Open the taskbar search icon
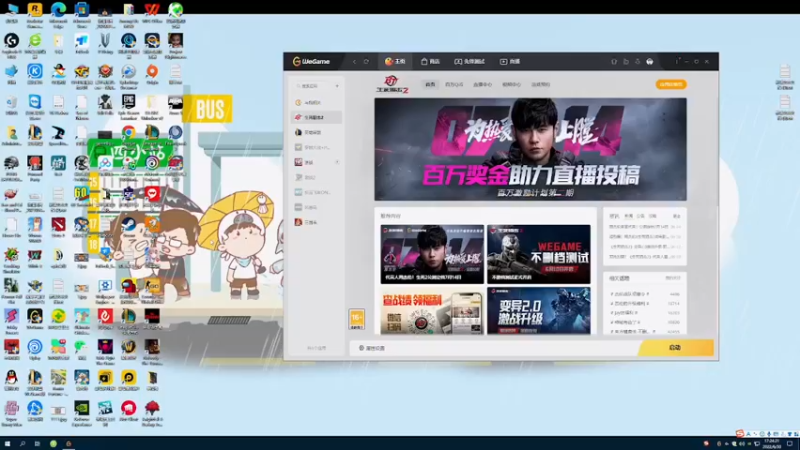800x450 pixels. [x=22, y=444]
